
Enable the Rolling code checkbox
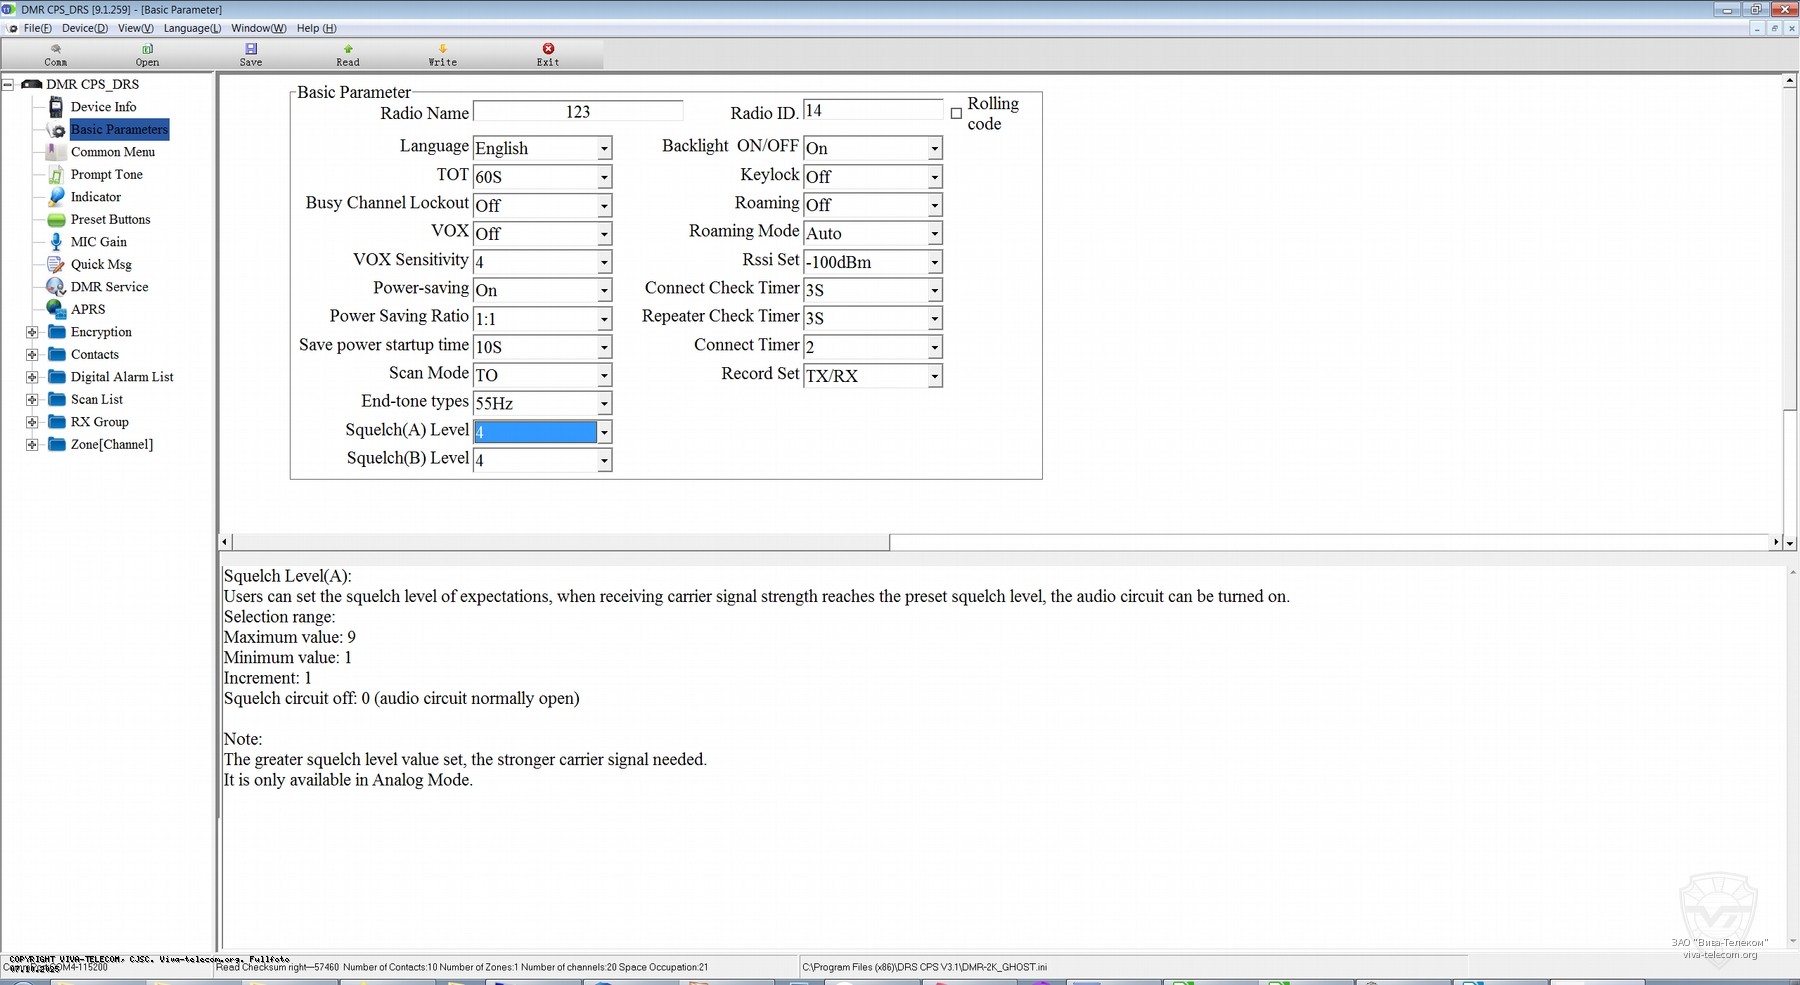[956, 114]
